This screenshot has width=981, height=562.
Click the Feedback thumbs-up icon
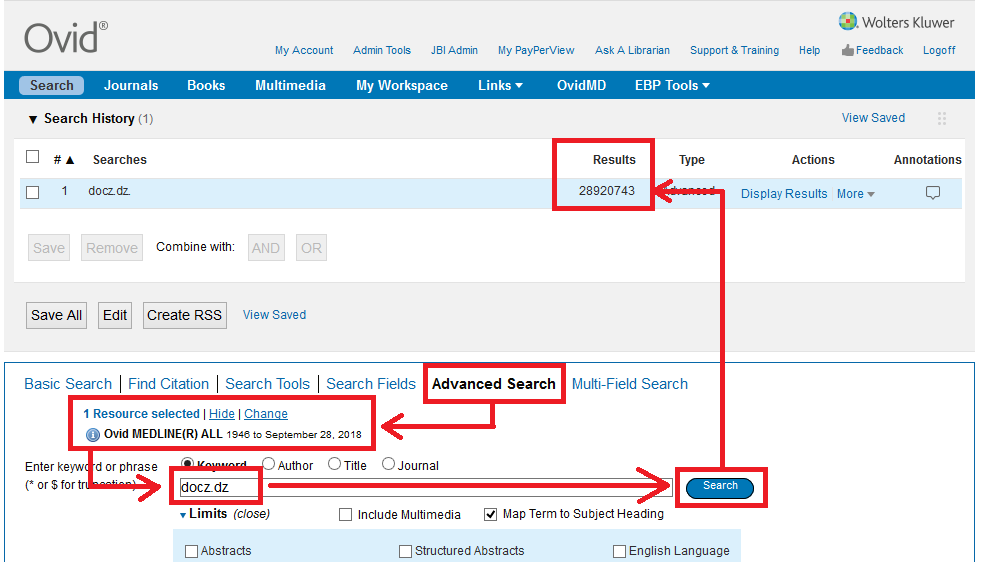click(847, 50)
